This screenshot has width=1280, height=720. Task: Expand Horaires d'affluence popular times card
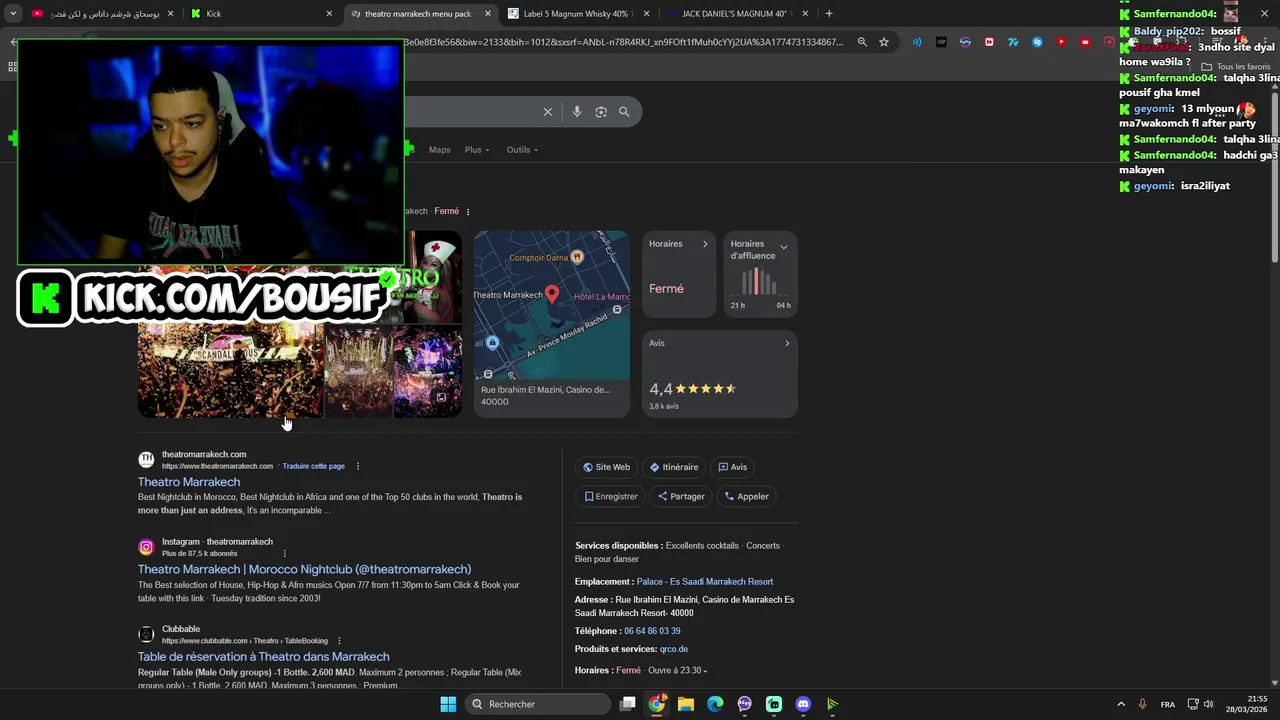(x=760, y=274)
